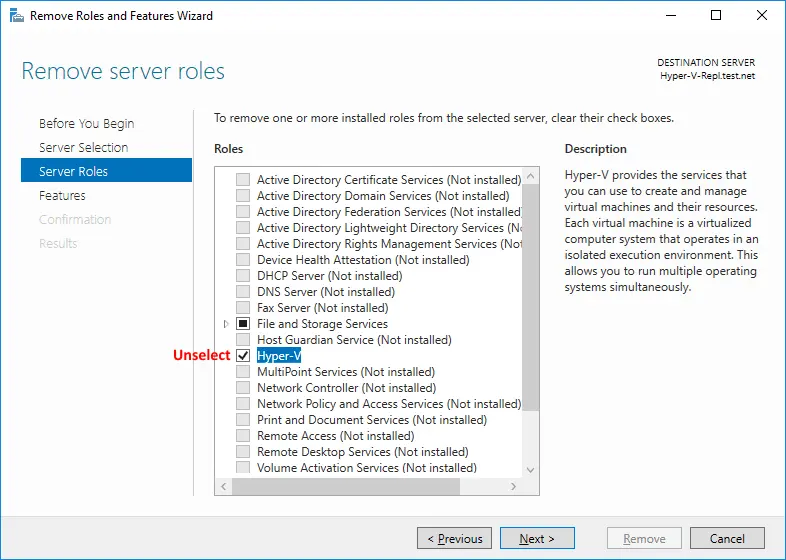Click the horizontal scroll left arrow
786x560 pixels.
(224, 486)
